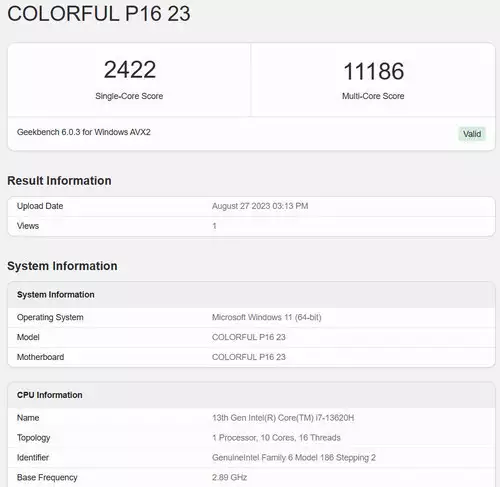Click the Multi-Core Score label

click(x=373, y=96)
